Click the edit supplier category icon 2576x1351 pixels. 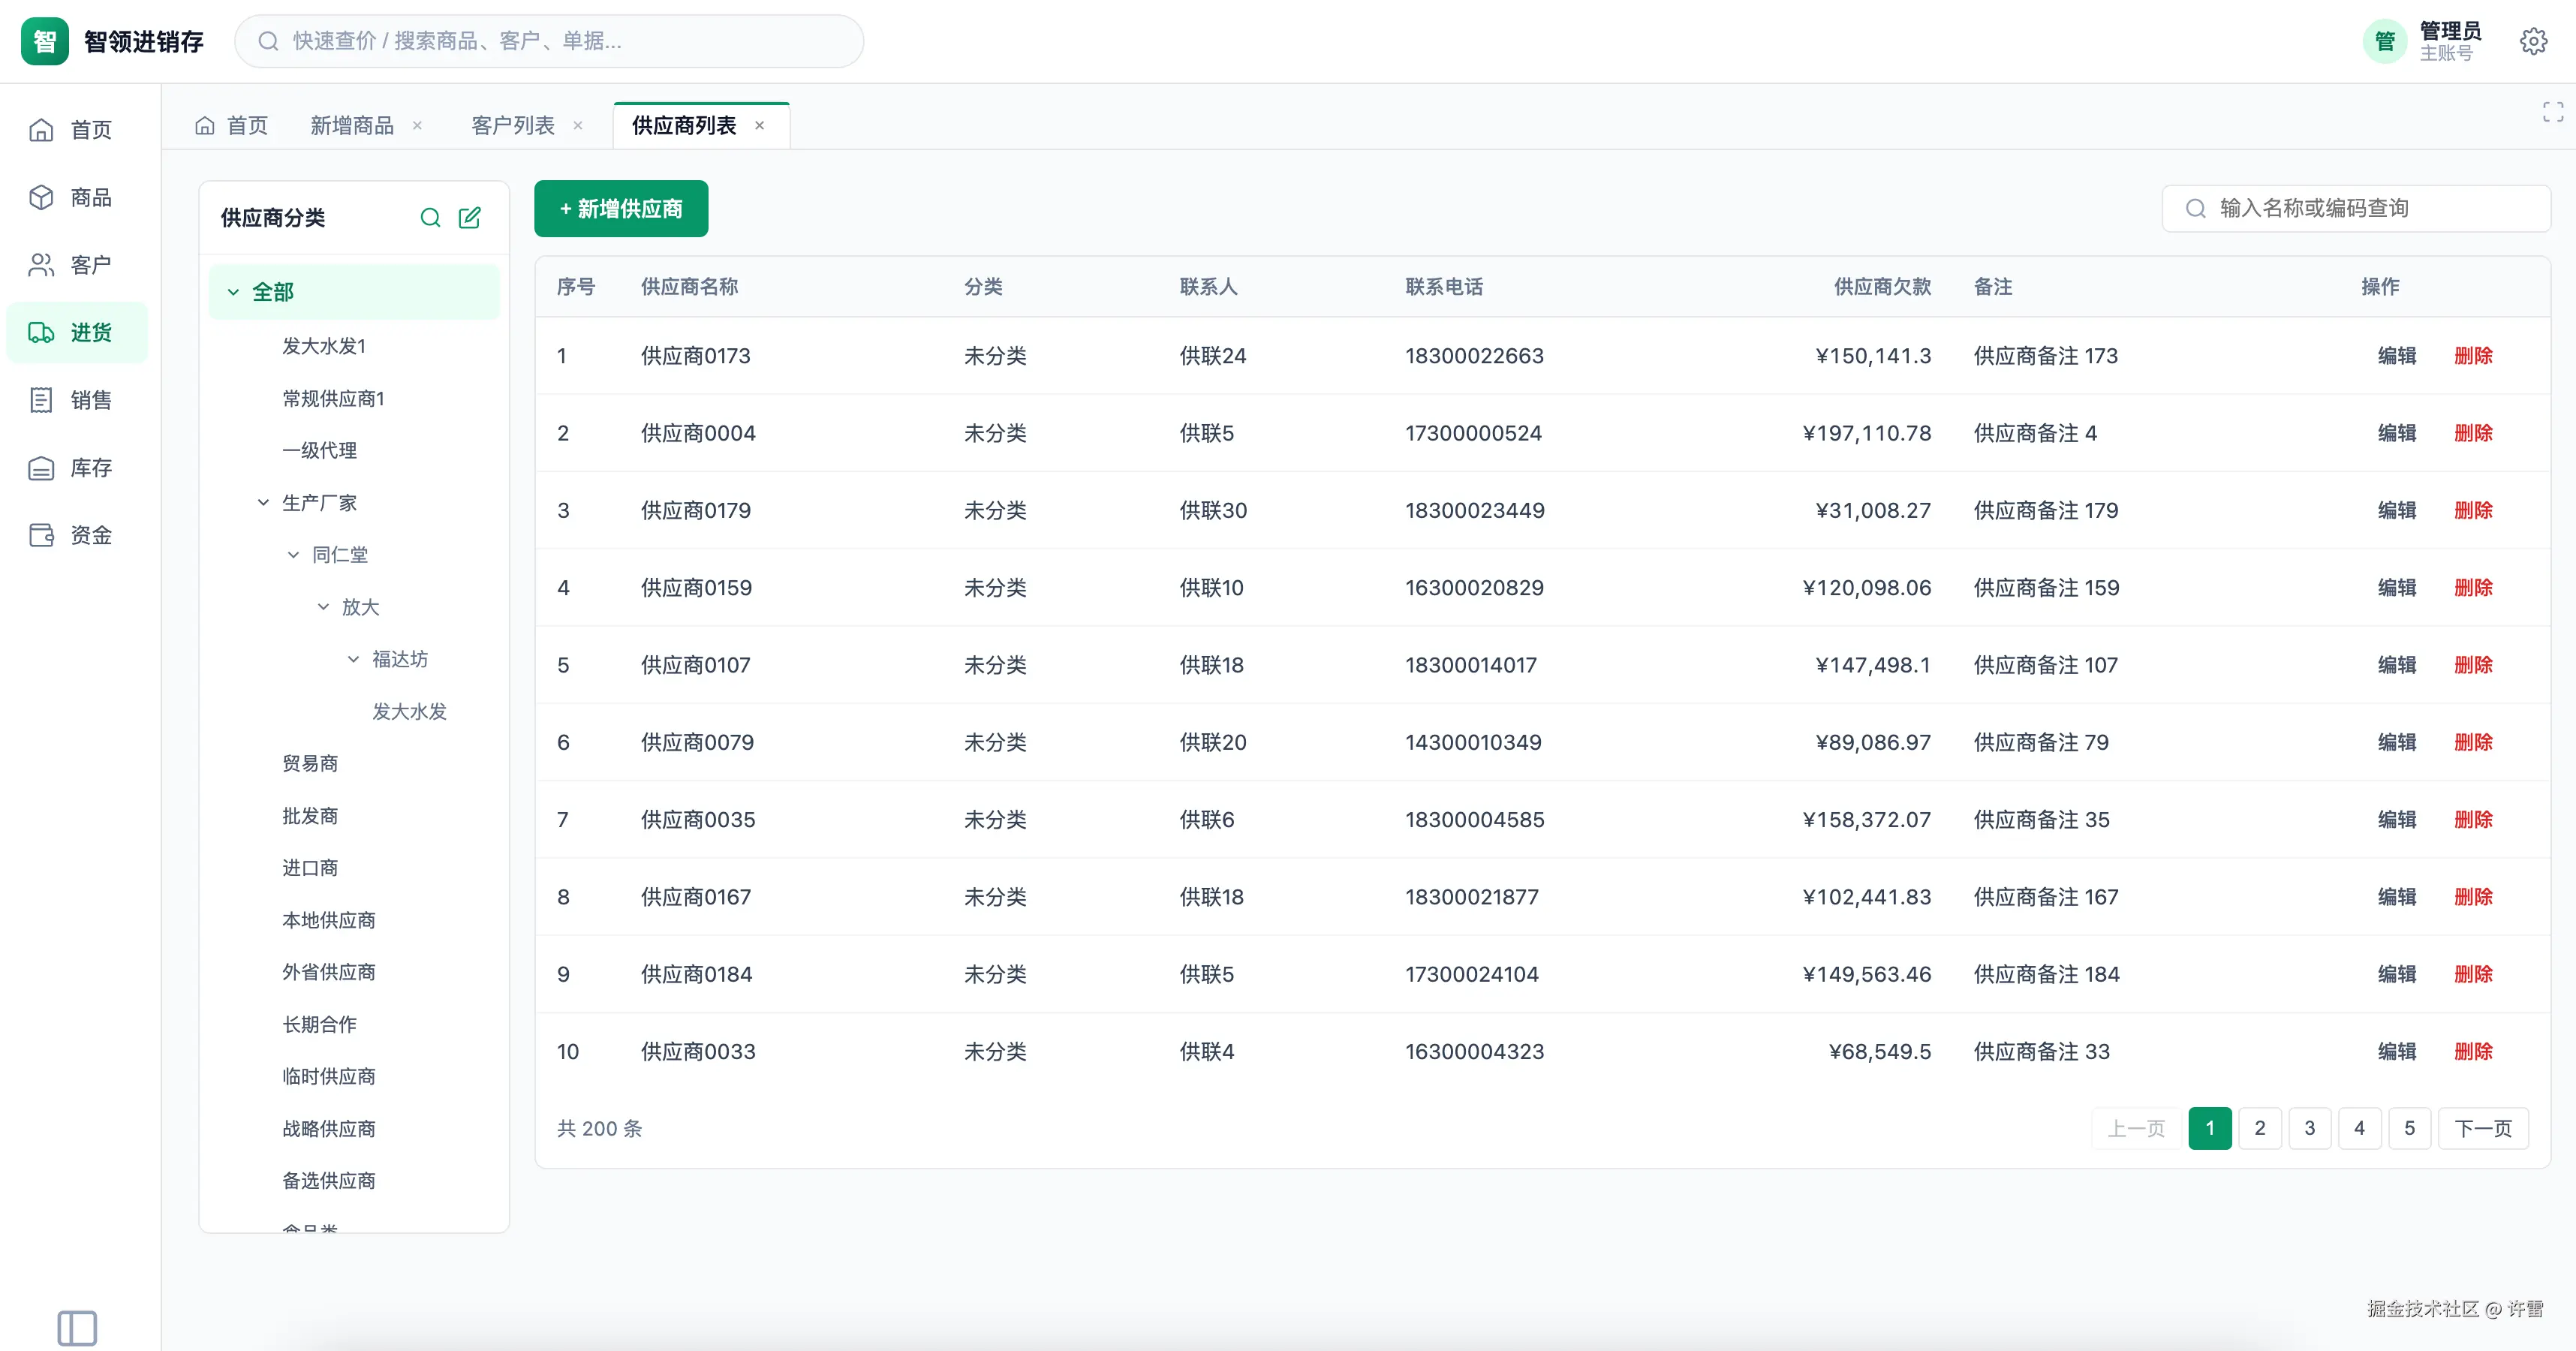point(469,218)
